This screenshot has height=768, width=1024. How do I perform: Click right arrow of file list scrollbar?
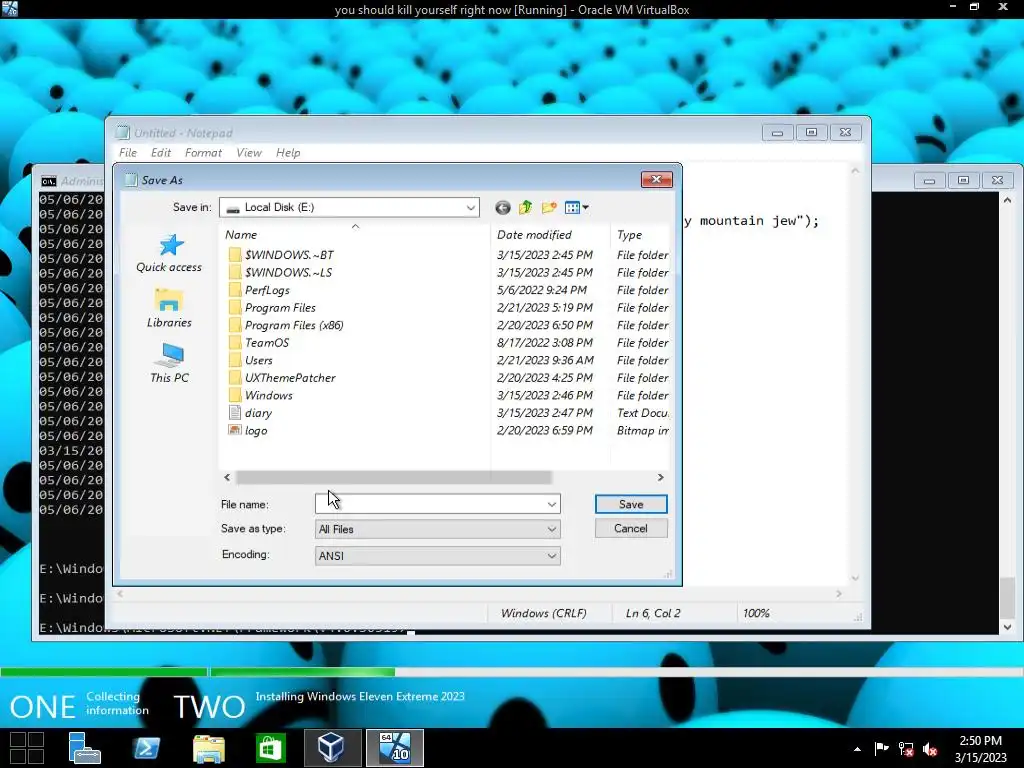click(x=660, y=477)
